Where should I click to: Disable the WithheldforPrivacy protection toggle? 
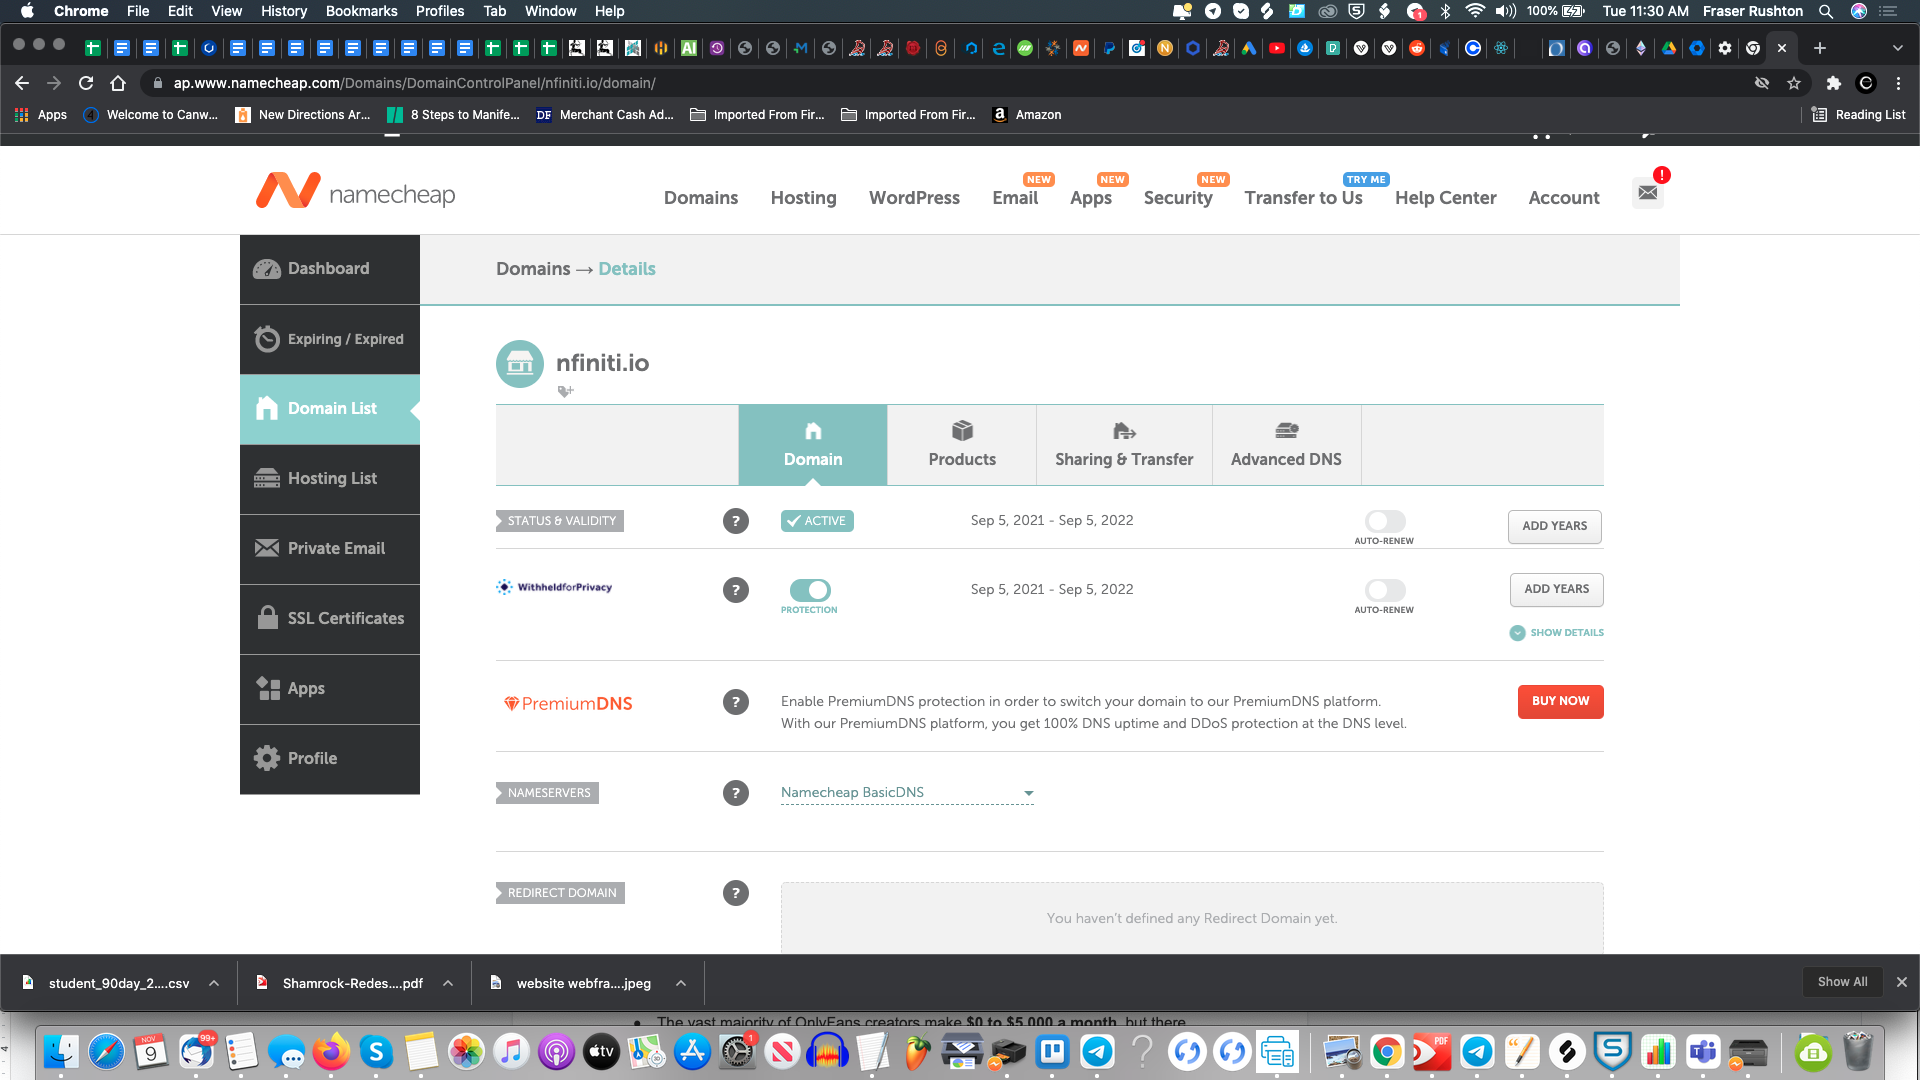coord(810,590)
